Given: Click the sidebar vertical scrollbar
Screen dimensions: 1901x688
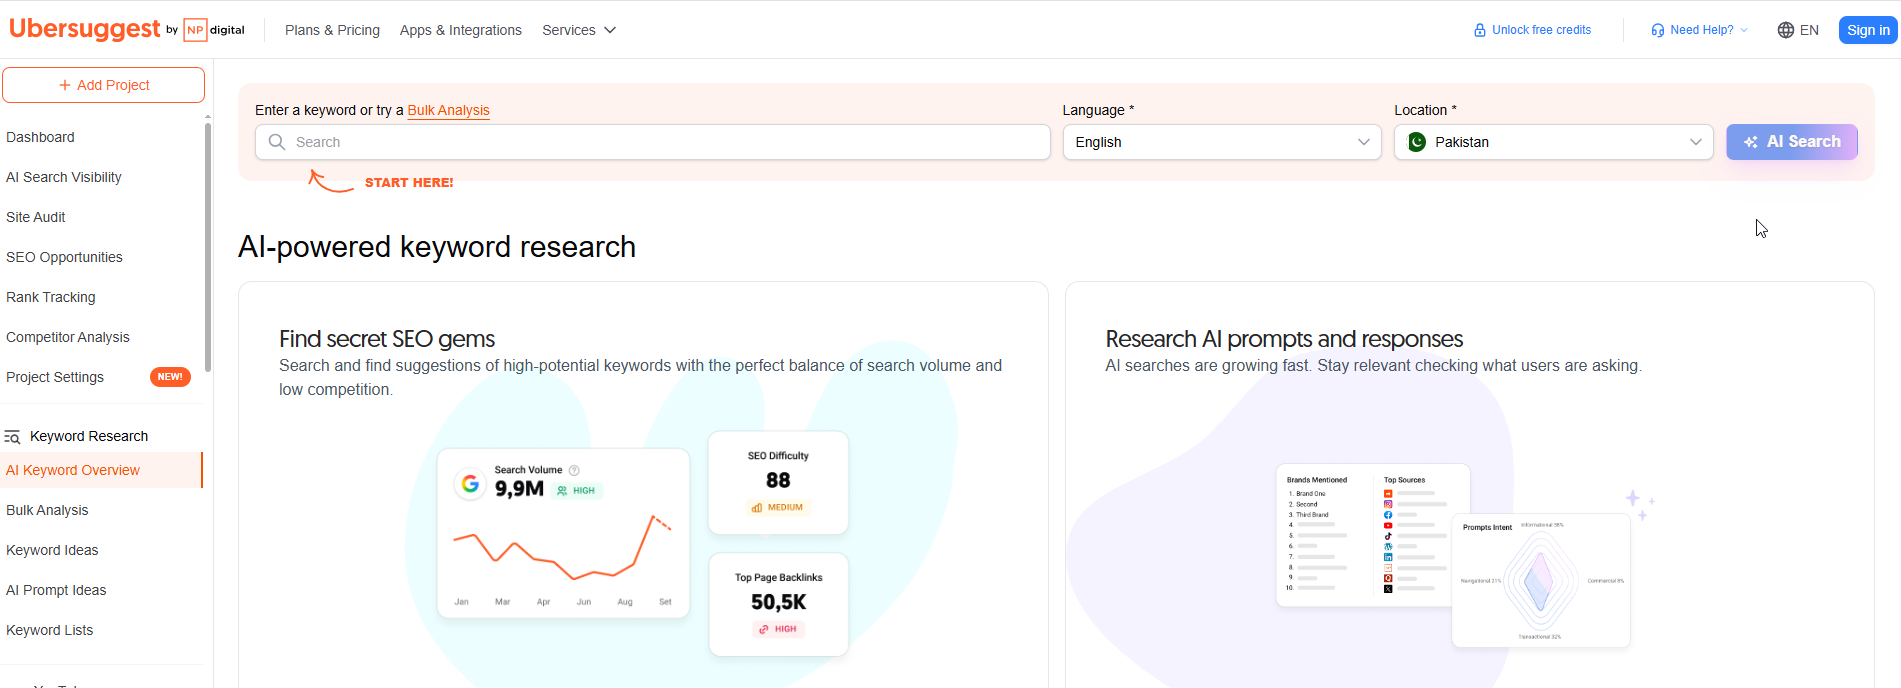Looking at the screenshot, I should (208, 245).
